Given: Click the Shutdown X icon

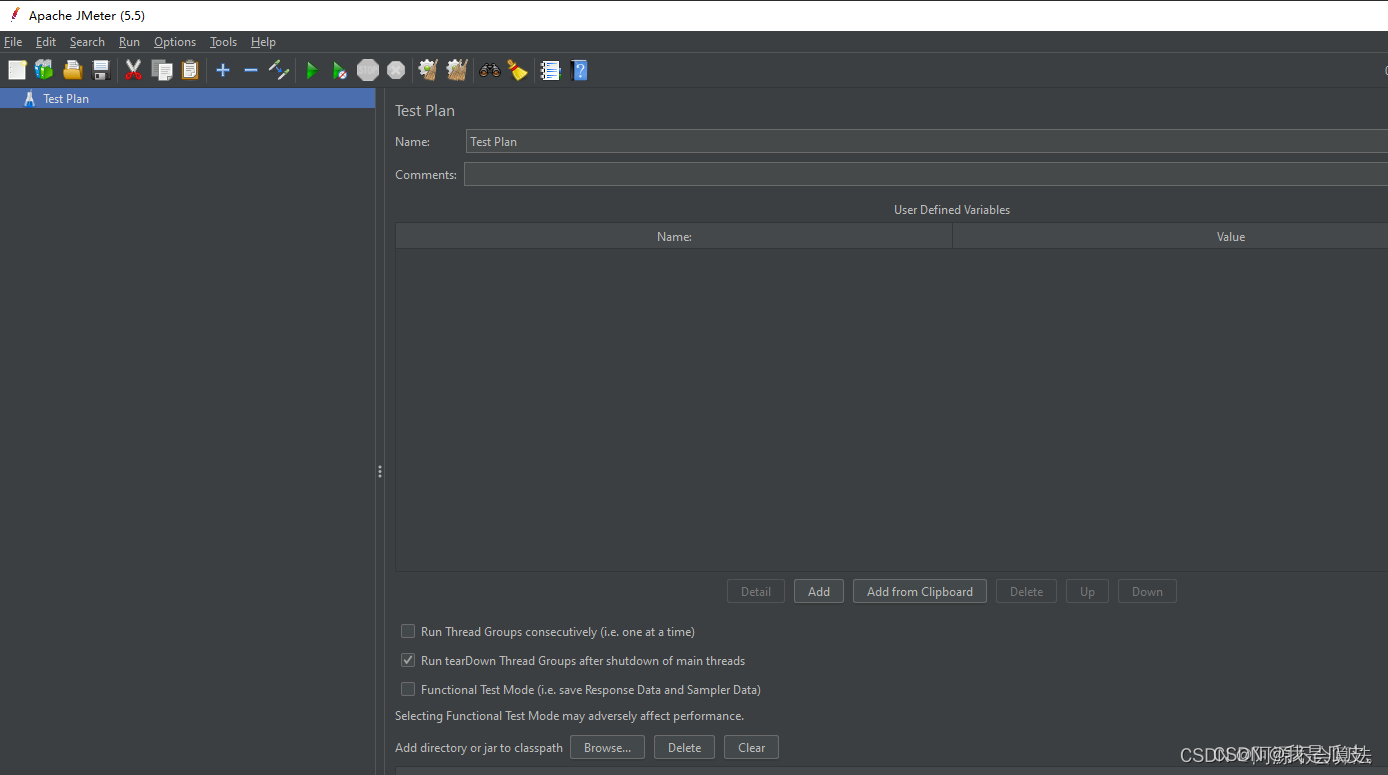Looking at the screenshot, I should coord(396,70).
